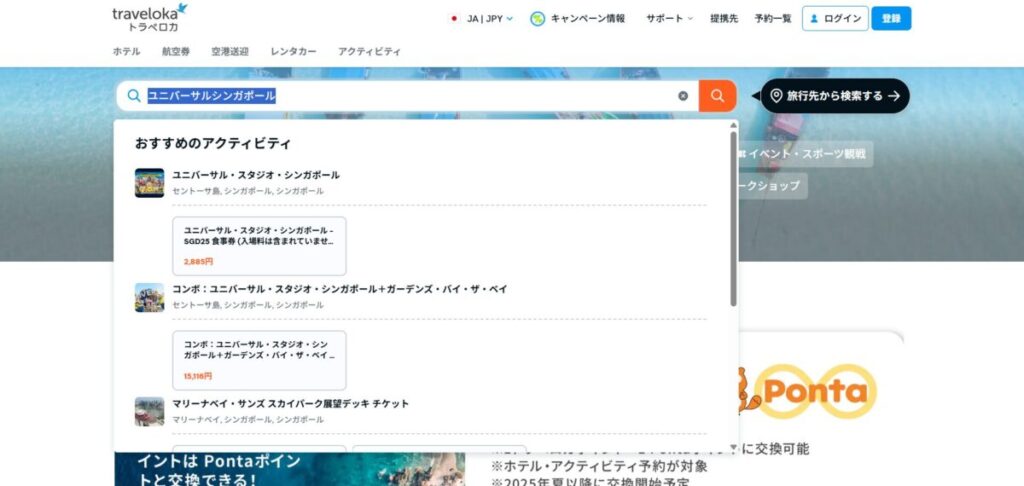Click the Marina Bay Sands thumbnail
This screenshot has width=1024, height=486.
150,412
